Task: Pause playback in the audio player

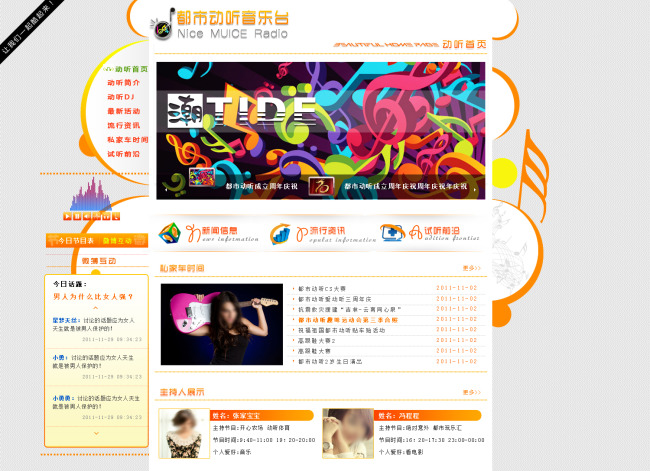Action: coord(77,216)
